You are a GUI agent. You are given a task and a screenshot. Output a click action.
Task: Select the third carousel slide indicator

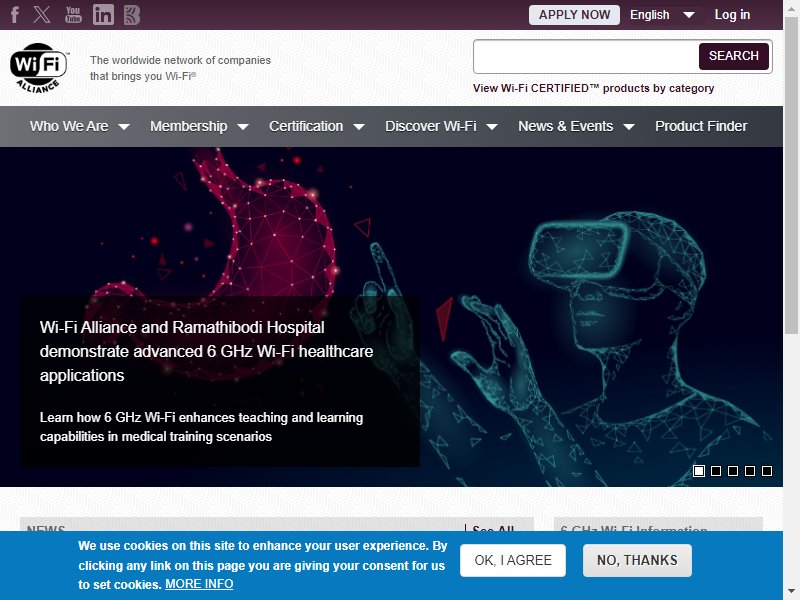point(733,471)
